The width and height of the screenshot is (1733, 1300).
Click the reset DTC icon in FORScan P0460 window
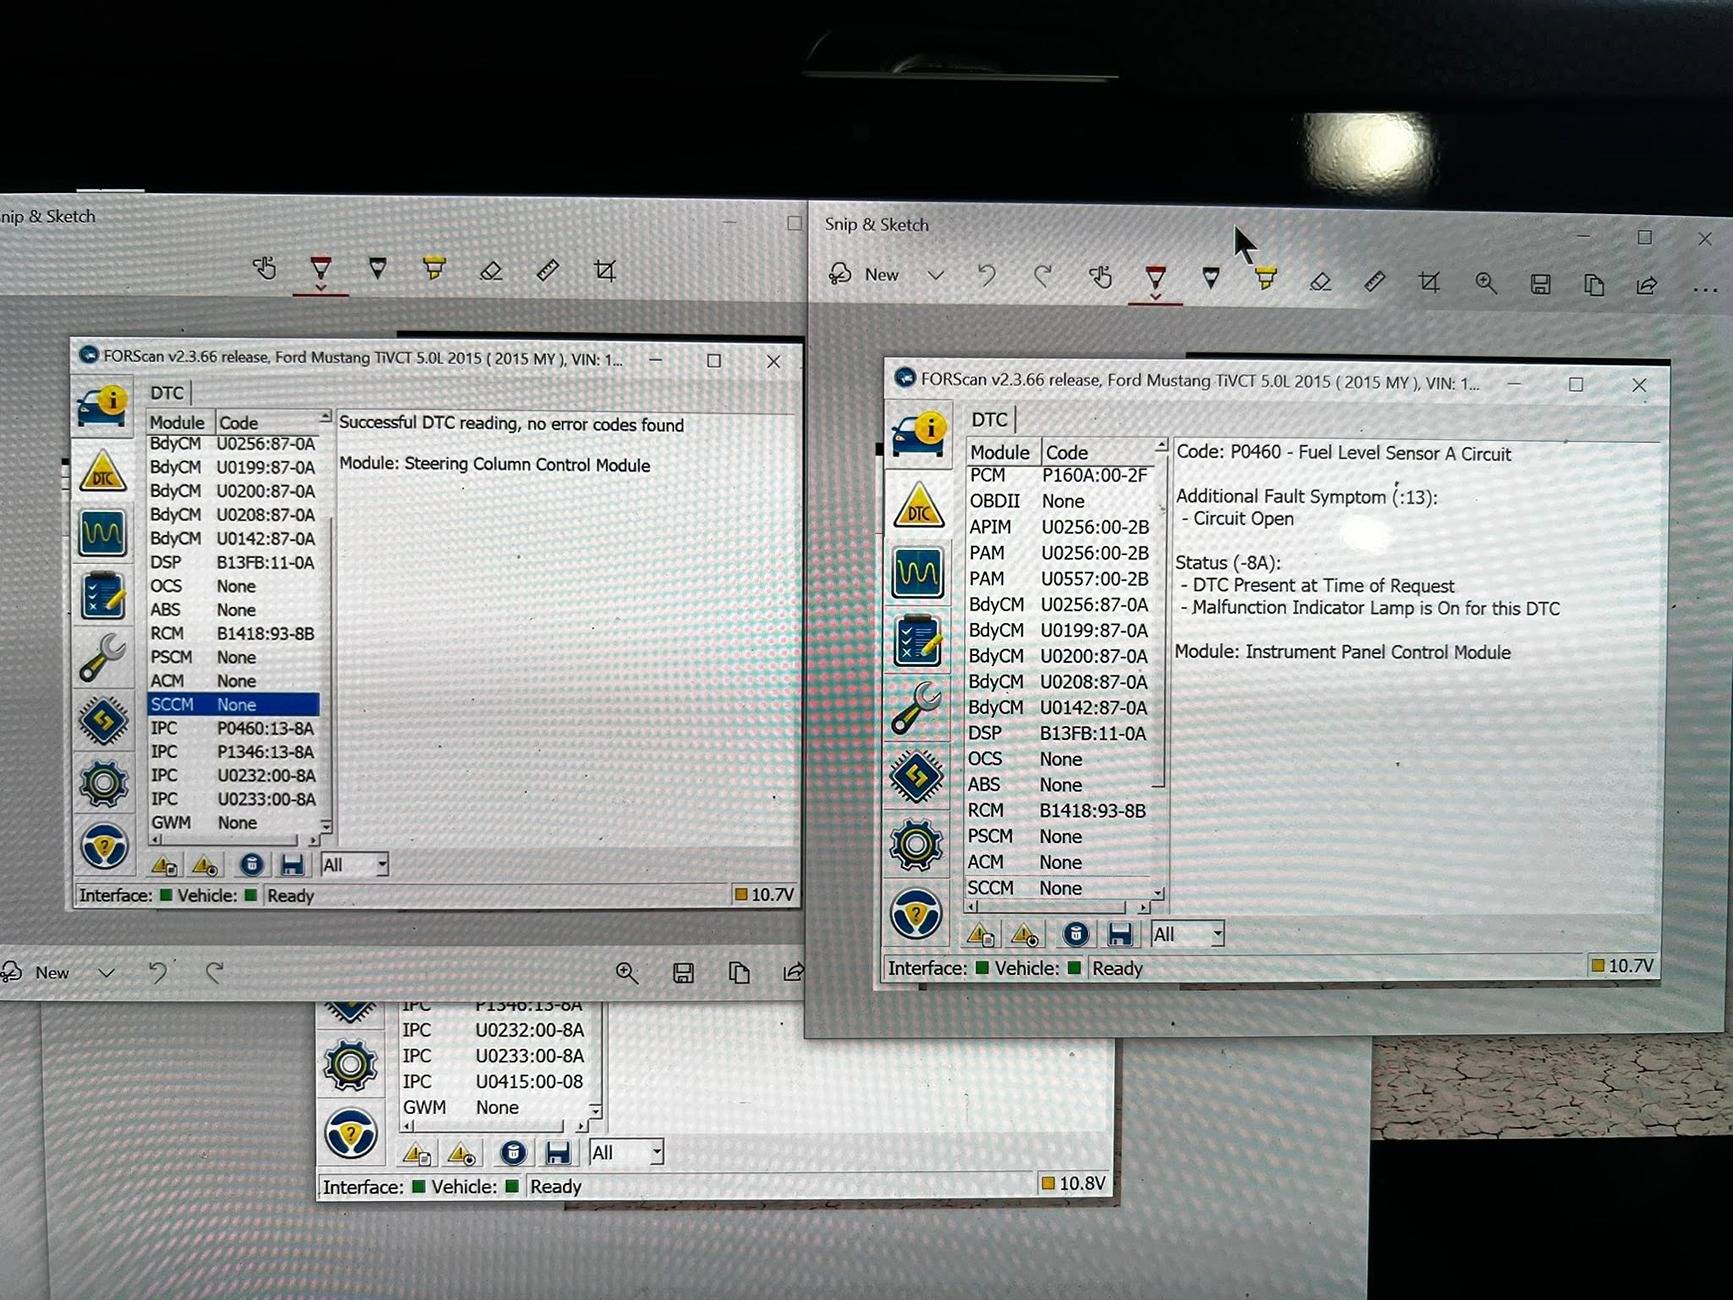pos(1076,934)
